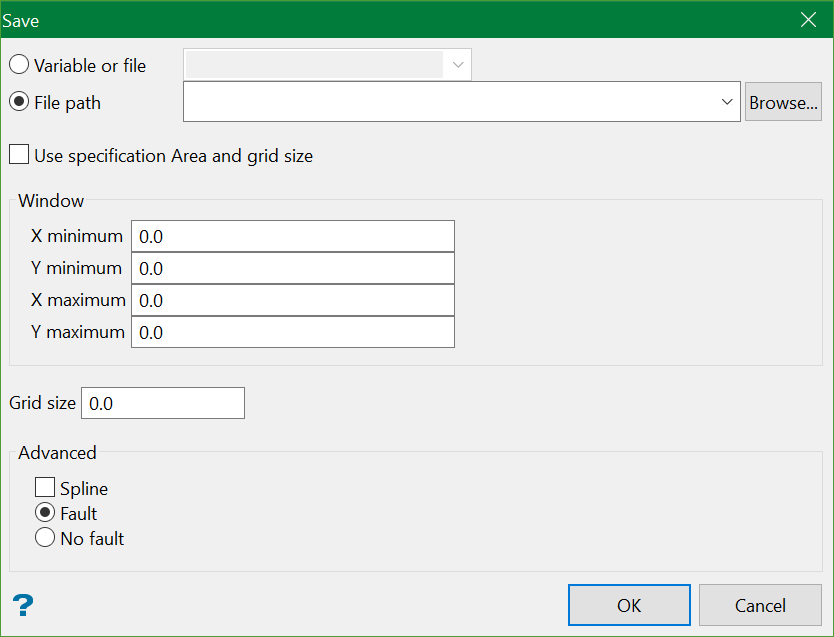Expand the File path dropdown arrow
This screenshot has height=637, width=834.
(726, 102)
